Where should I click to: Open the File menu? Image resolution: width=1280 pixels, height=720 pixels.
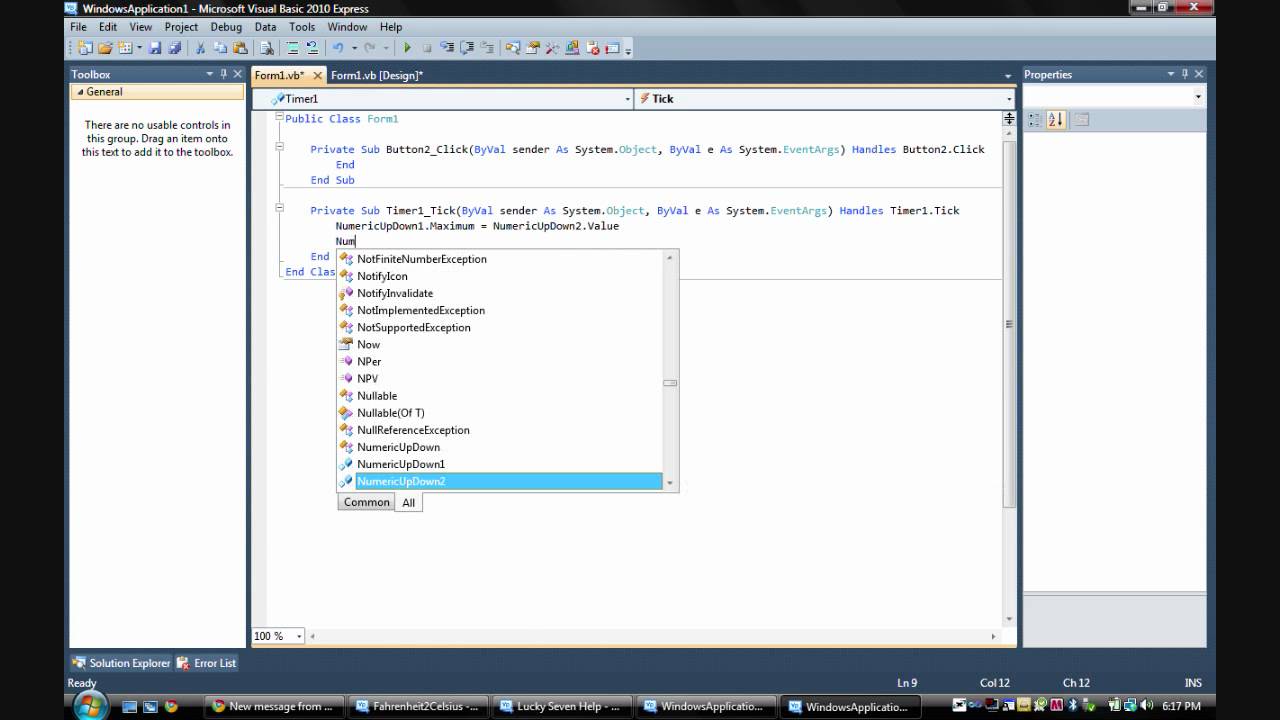pyautogui.click(x=78, y=27)
